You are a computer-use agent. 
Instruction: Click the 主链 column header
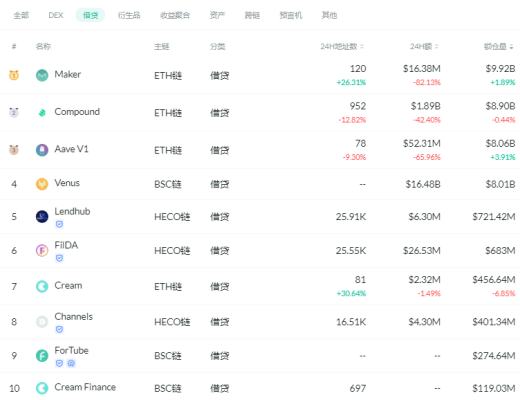point(162,46)
